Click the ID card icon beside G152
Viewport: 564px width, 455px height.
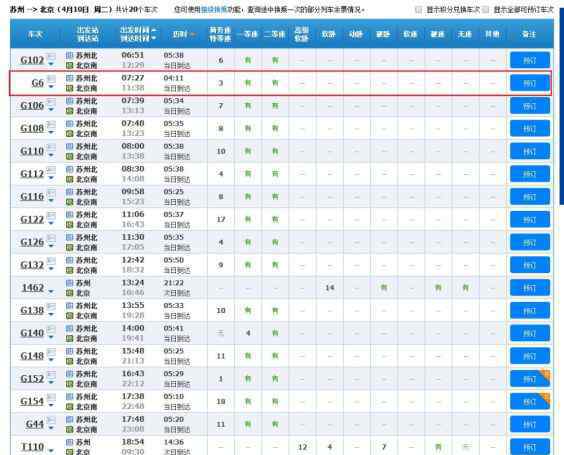point(51,375)
